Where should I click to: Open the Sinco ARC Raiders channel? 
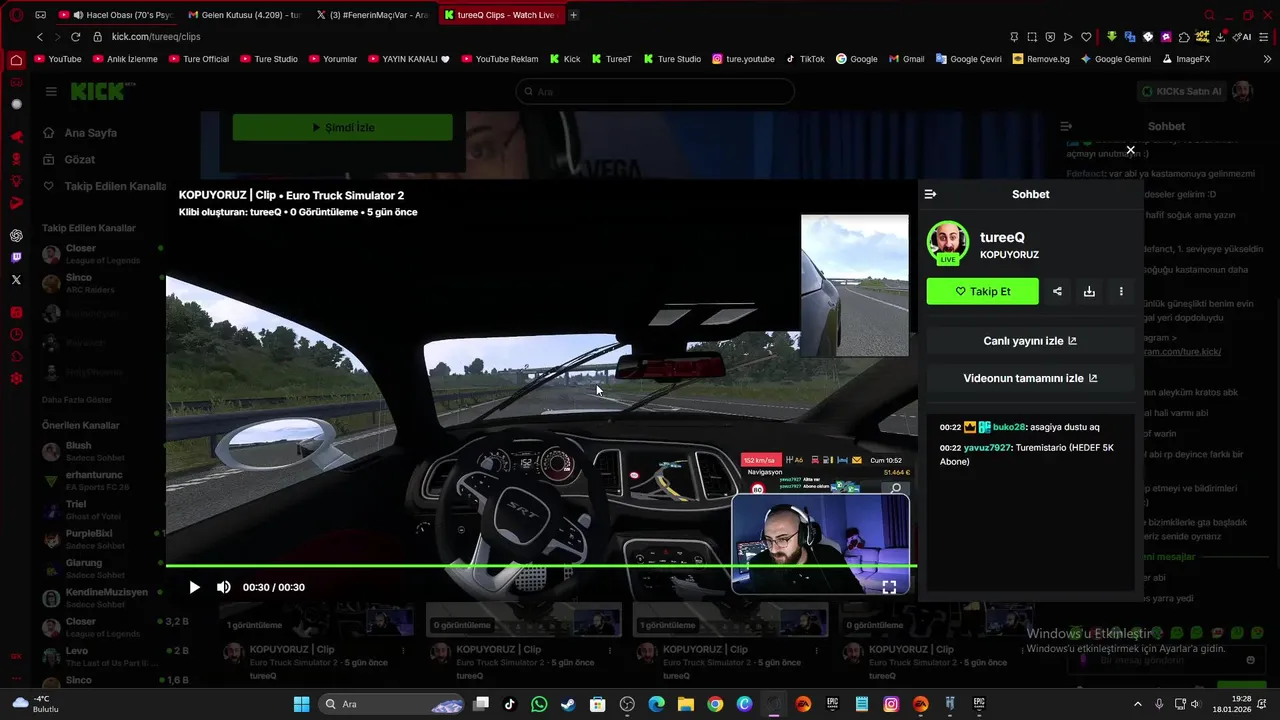click(x=101, y=283)
